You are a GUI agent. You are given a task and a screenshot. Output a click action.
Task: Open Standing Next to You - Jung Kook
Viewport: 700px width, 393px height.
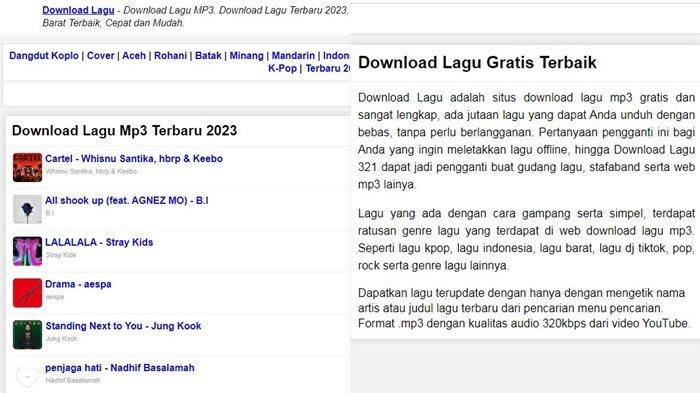[x=123, y=326]
